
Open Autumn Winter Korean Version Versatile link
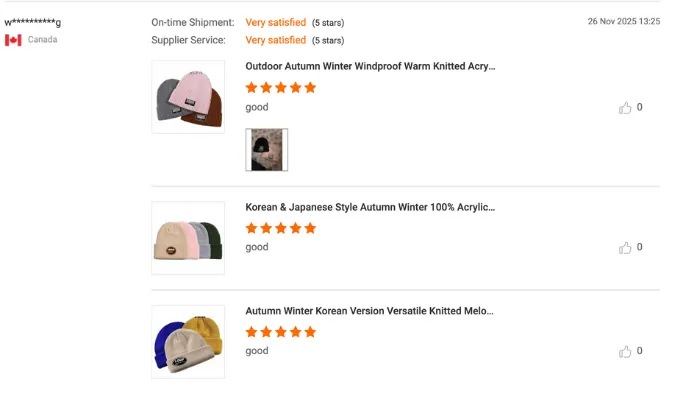[369, 311]
